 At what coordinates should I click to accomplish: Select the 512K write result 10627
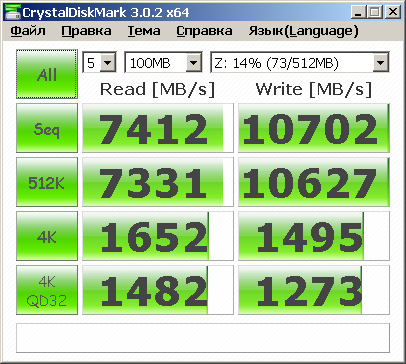tap(314, 182)
